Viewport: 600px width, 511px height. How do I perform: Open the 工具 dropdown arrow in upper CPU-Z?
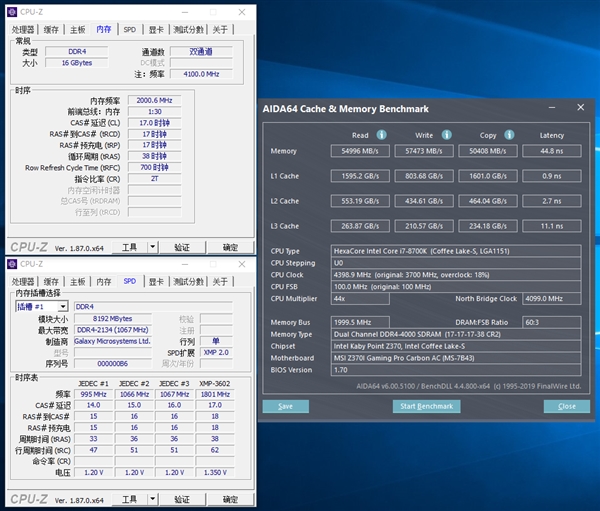pos(153,247)
